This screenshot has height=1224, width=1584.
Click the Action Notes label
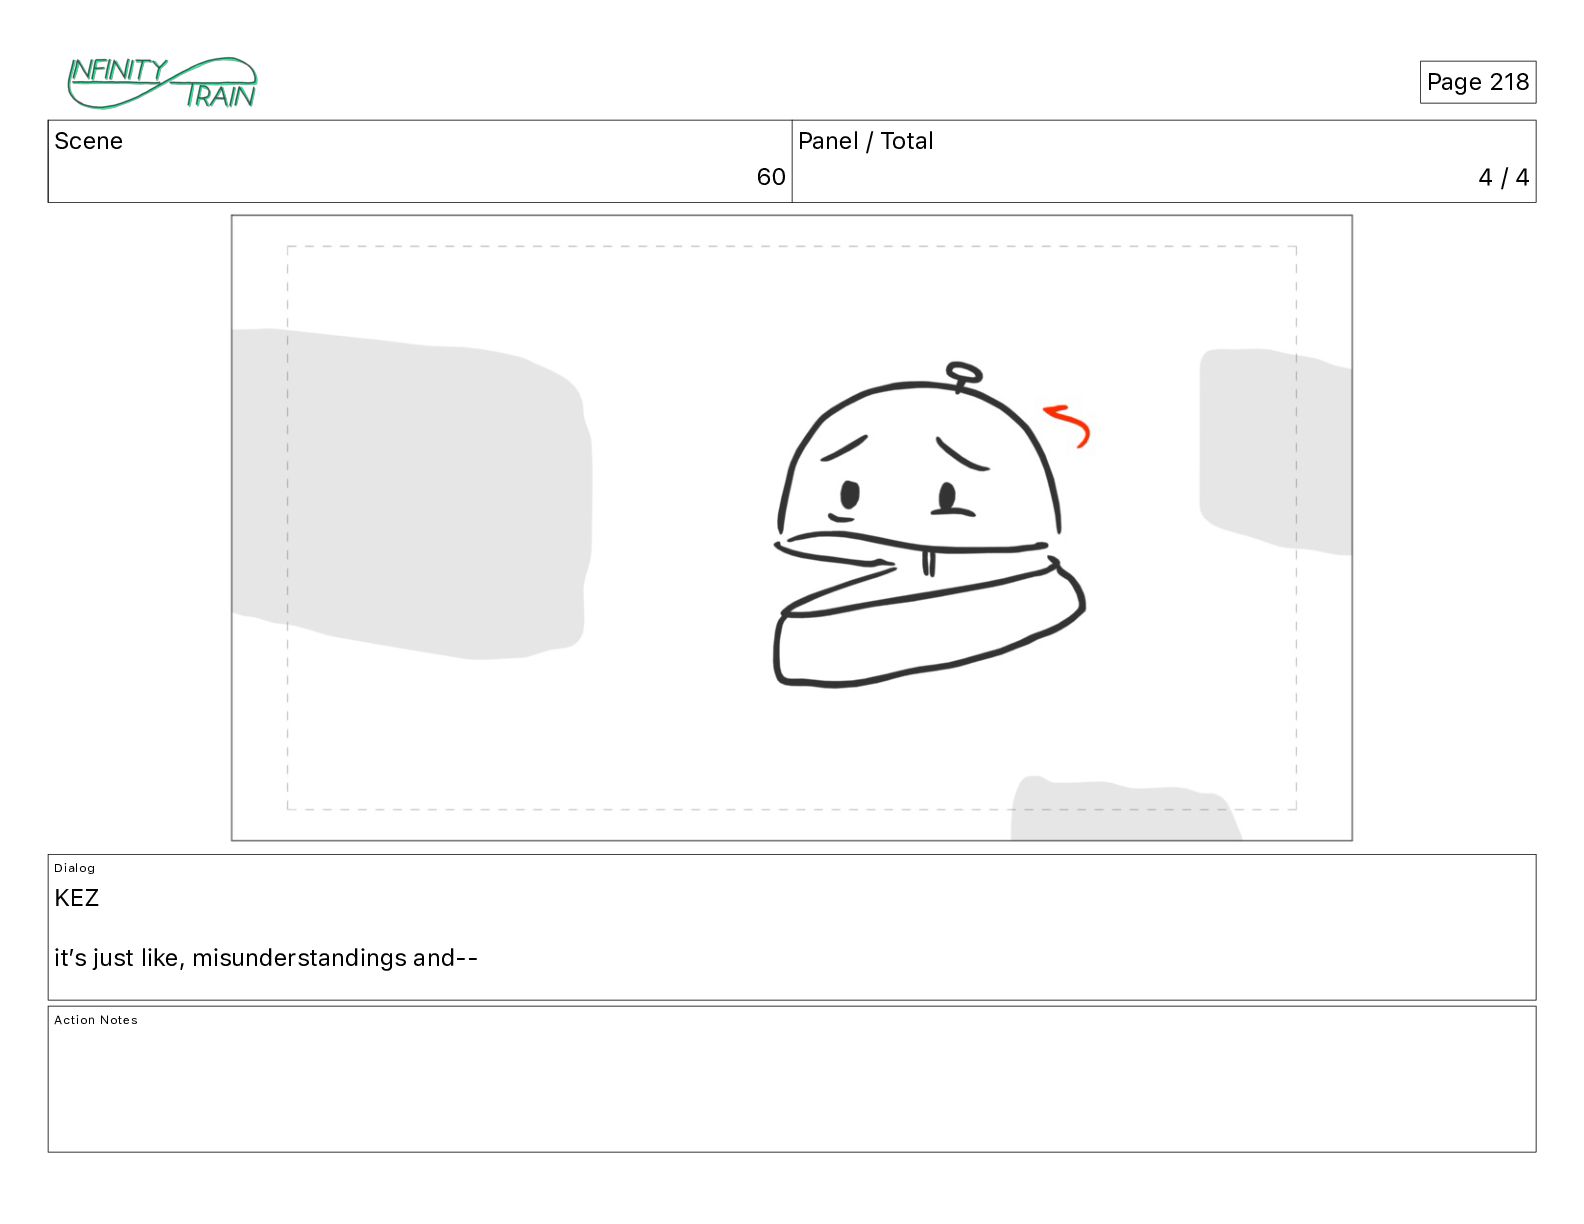tap(96, 1020)
